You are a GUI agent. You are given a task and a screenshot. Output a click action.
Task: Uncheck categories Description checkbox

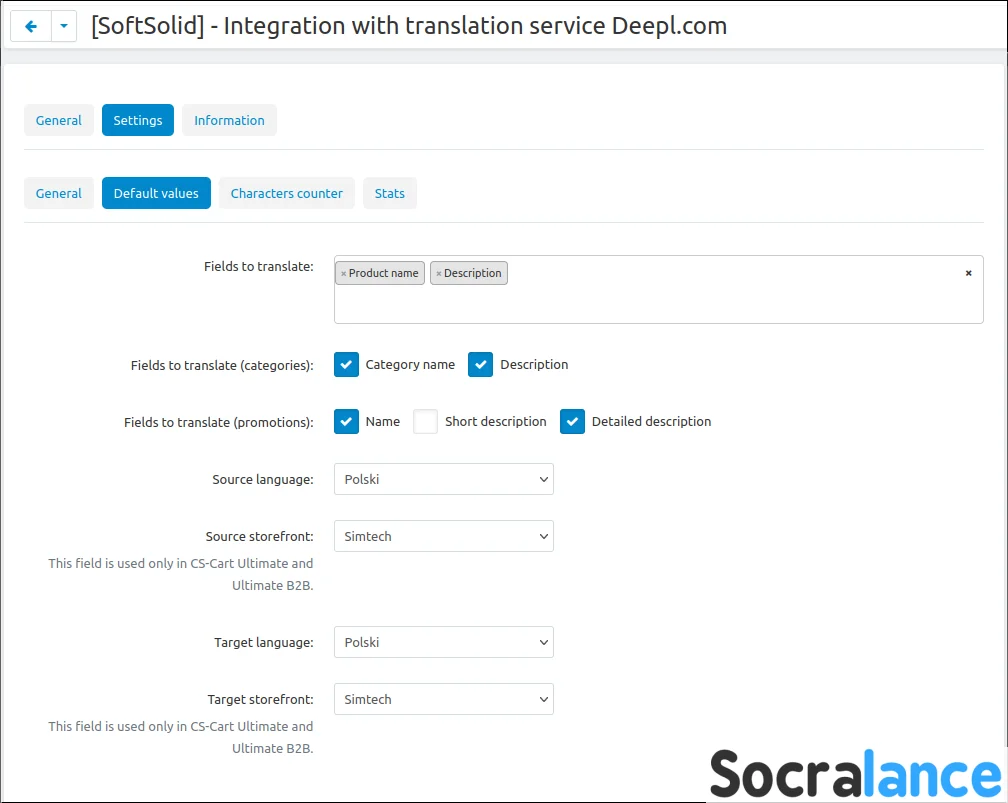click(481, 365)
